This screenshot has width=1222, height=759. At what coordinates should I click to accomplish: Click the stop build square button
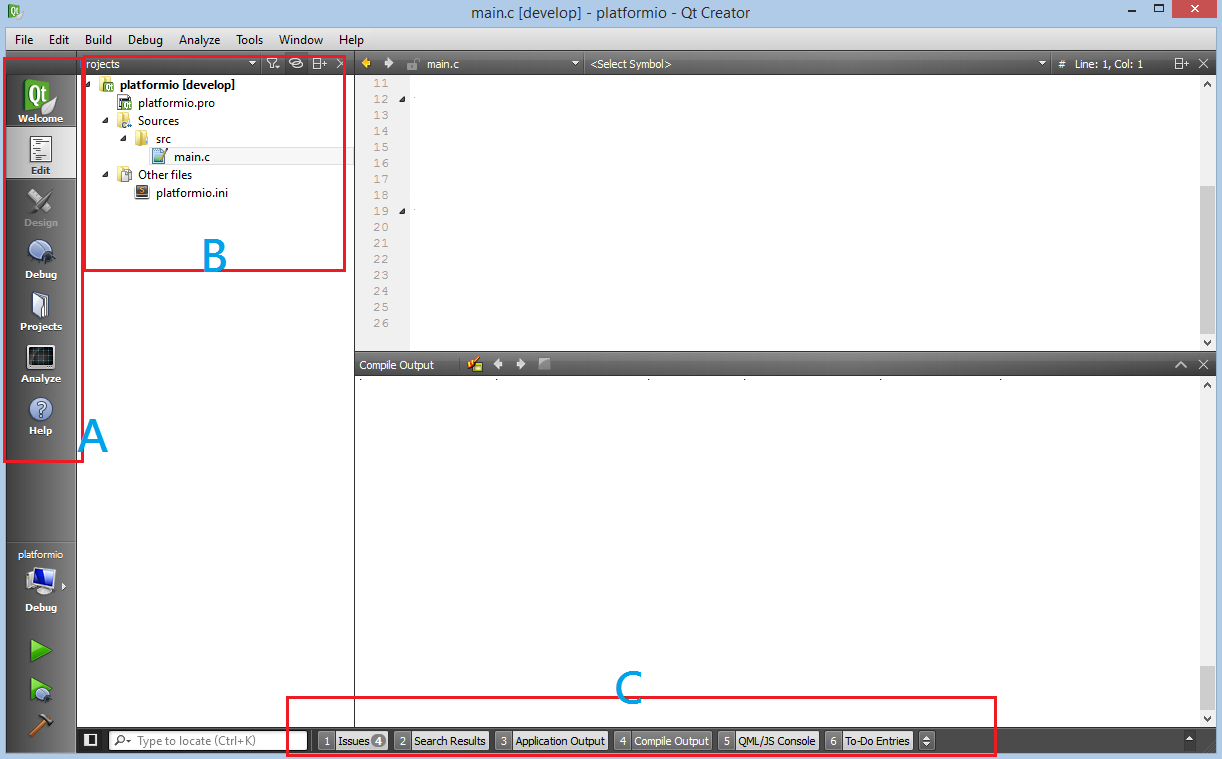pyautogui.click(x=544, y=365)
